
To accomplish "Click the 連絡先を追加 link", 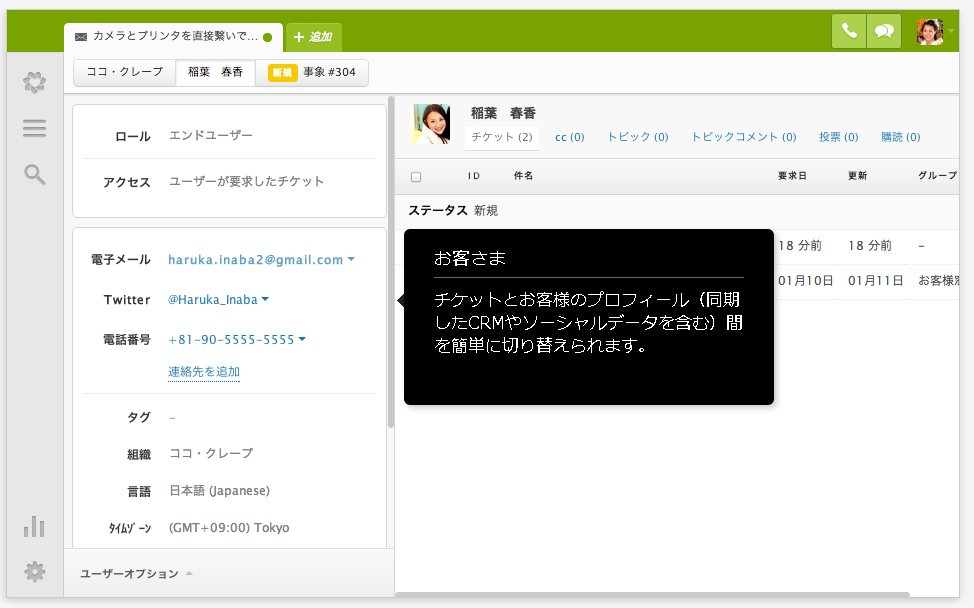I will point(204,371).
